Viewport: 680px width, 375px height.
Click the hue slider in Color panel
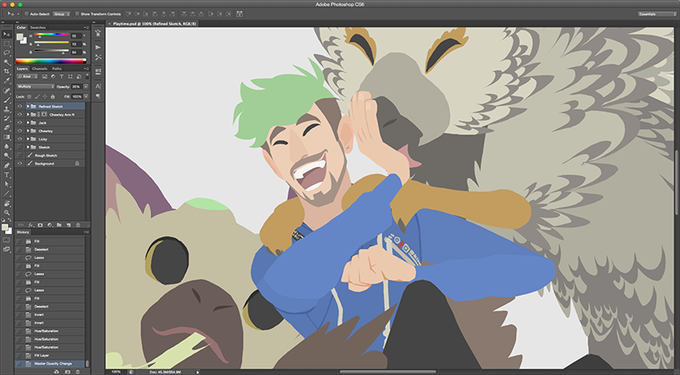(51, 35)
